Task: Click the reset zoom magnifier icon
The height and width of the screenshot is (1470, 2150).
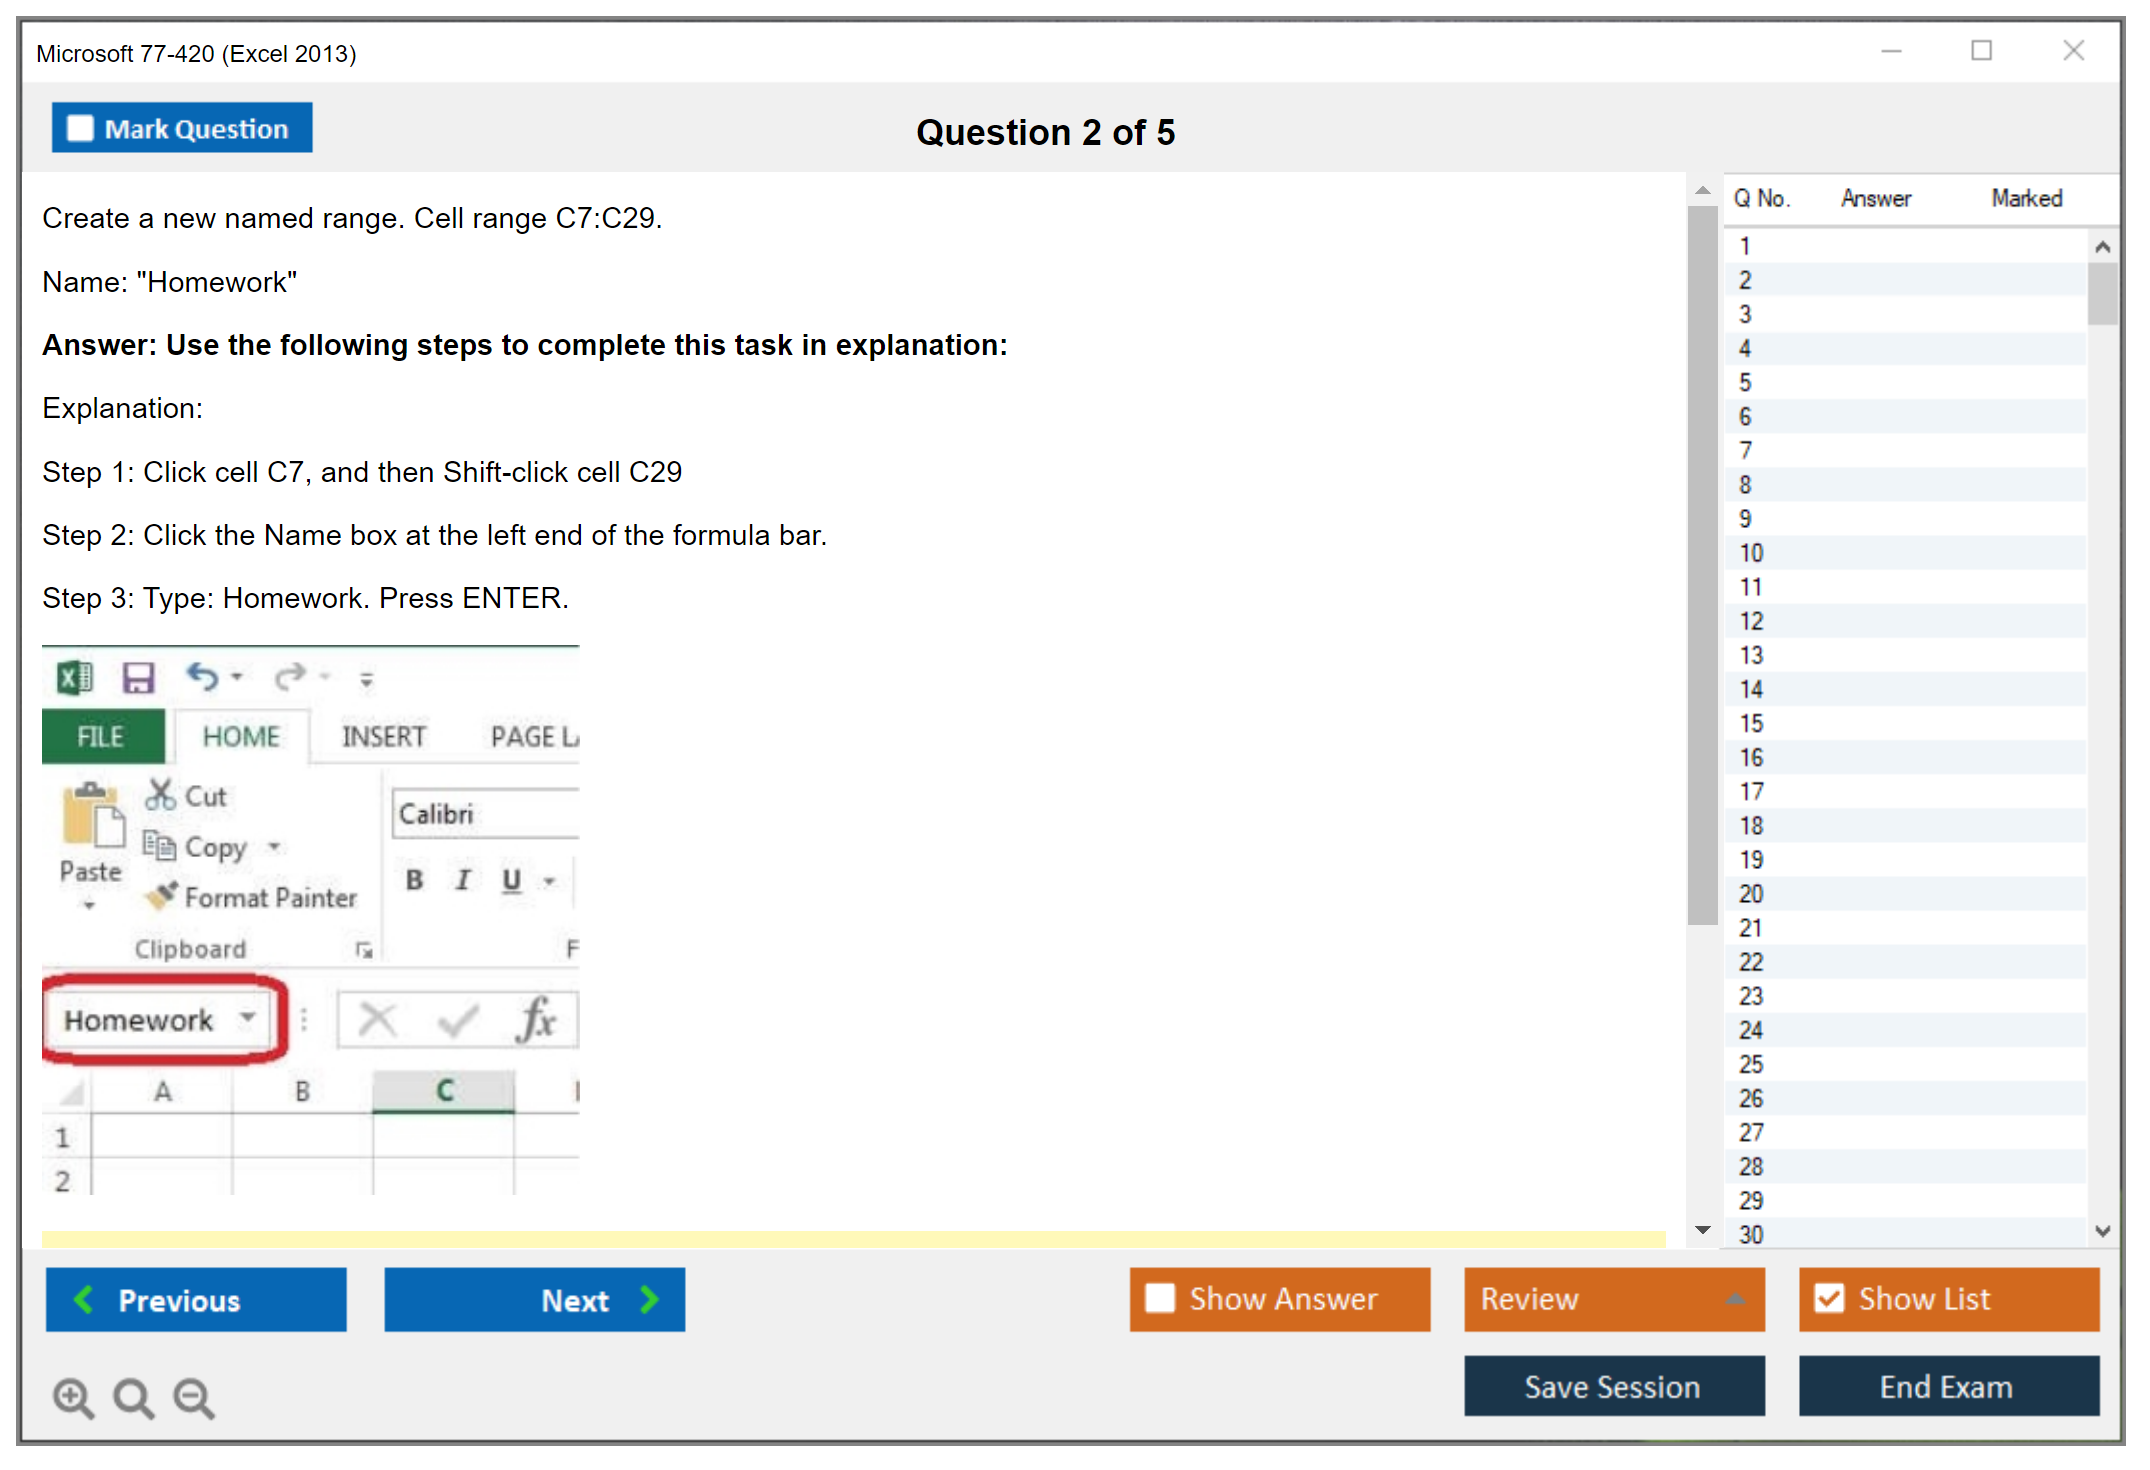Action: 133,1397
